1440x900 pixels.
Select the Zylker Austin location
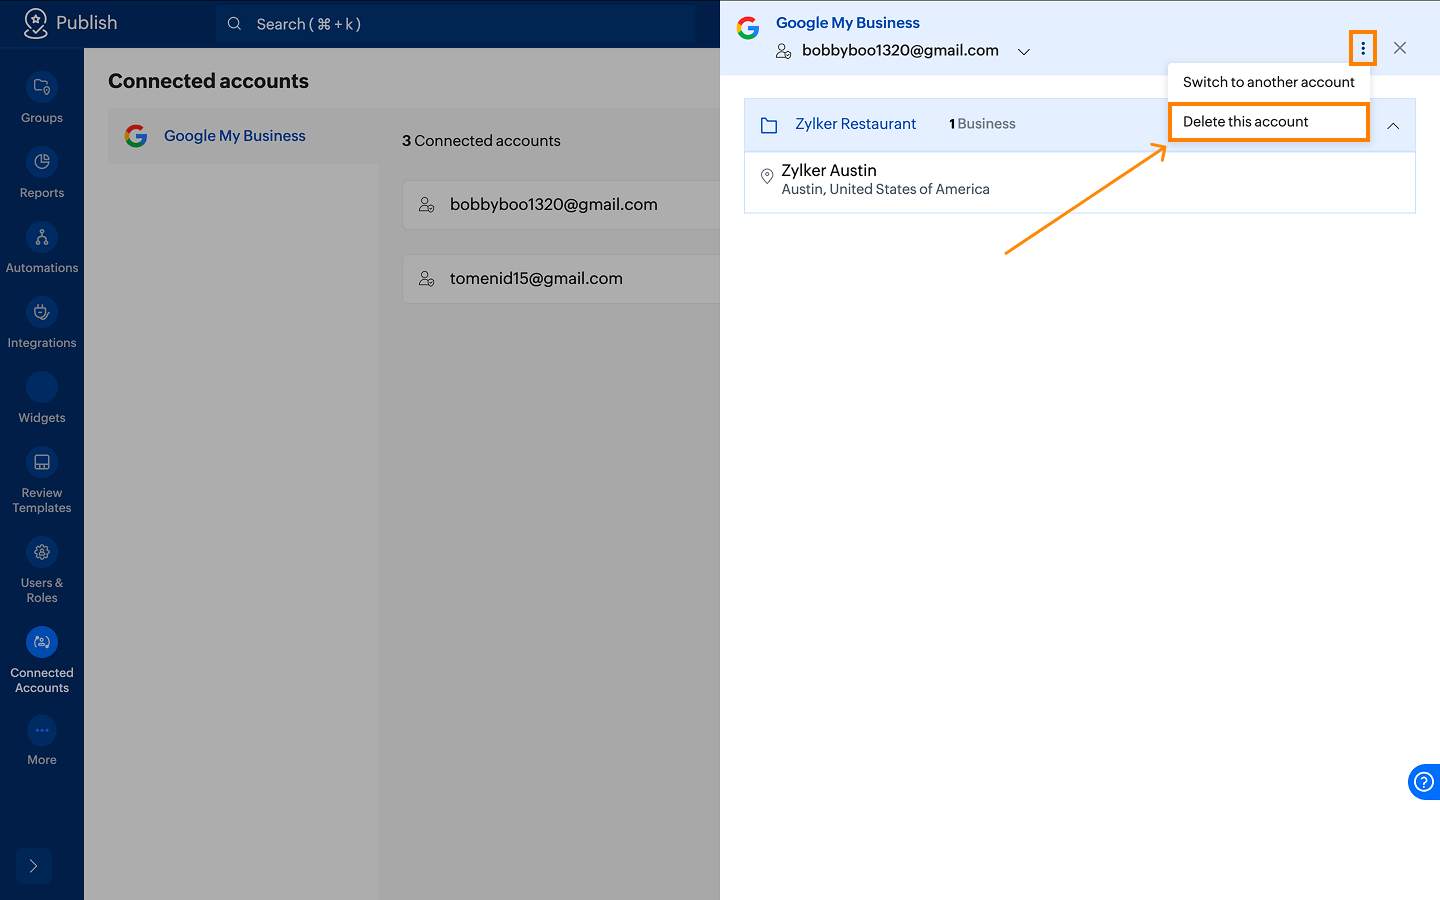coord(1080,182)
